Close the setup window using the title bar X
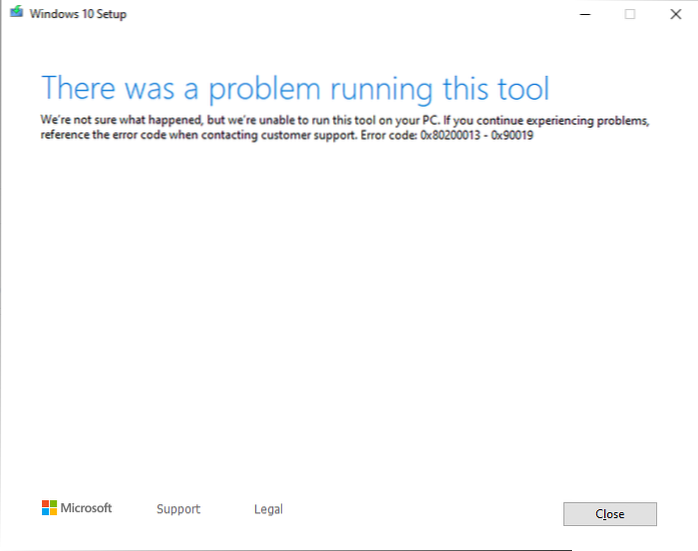 (x=675, y=14)
